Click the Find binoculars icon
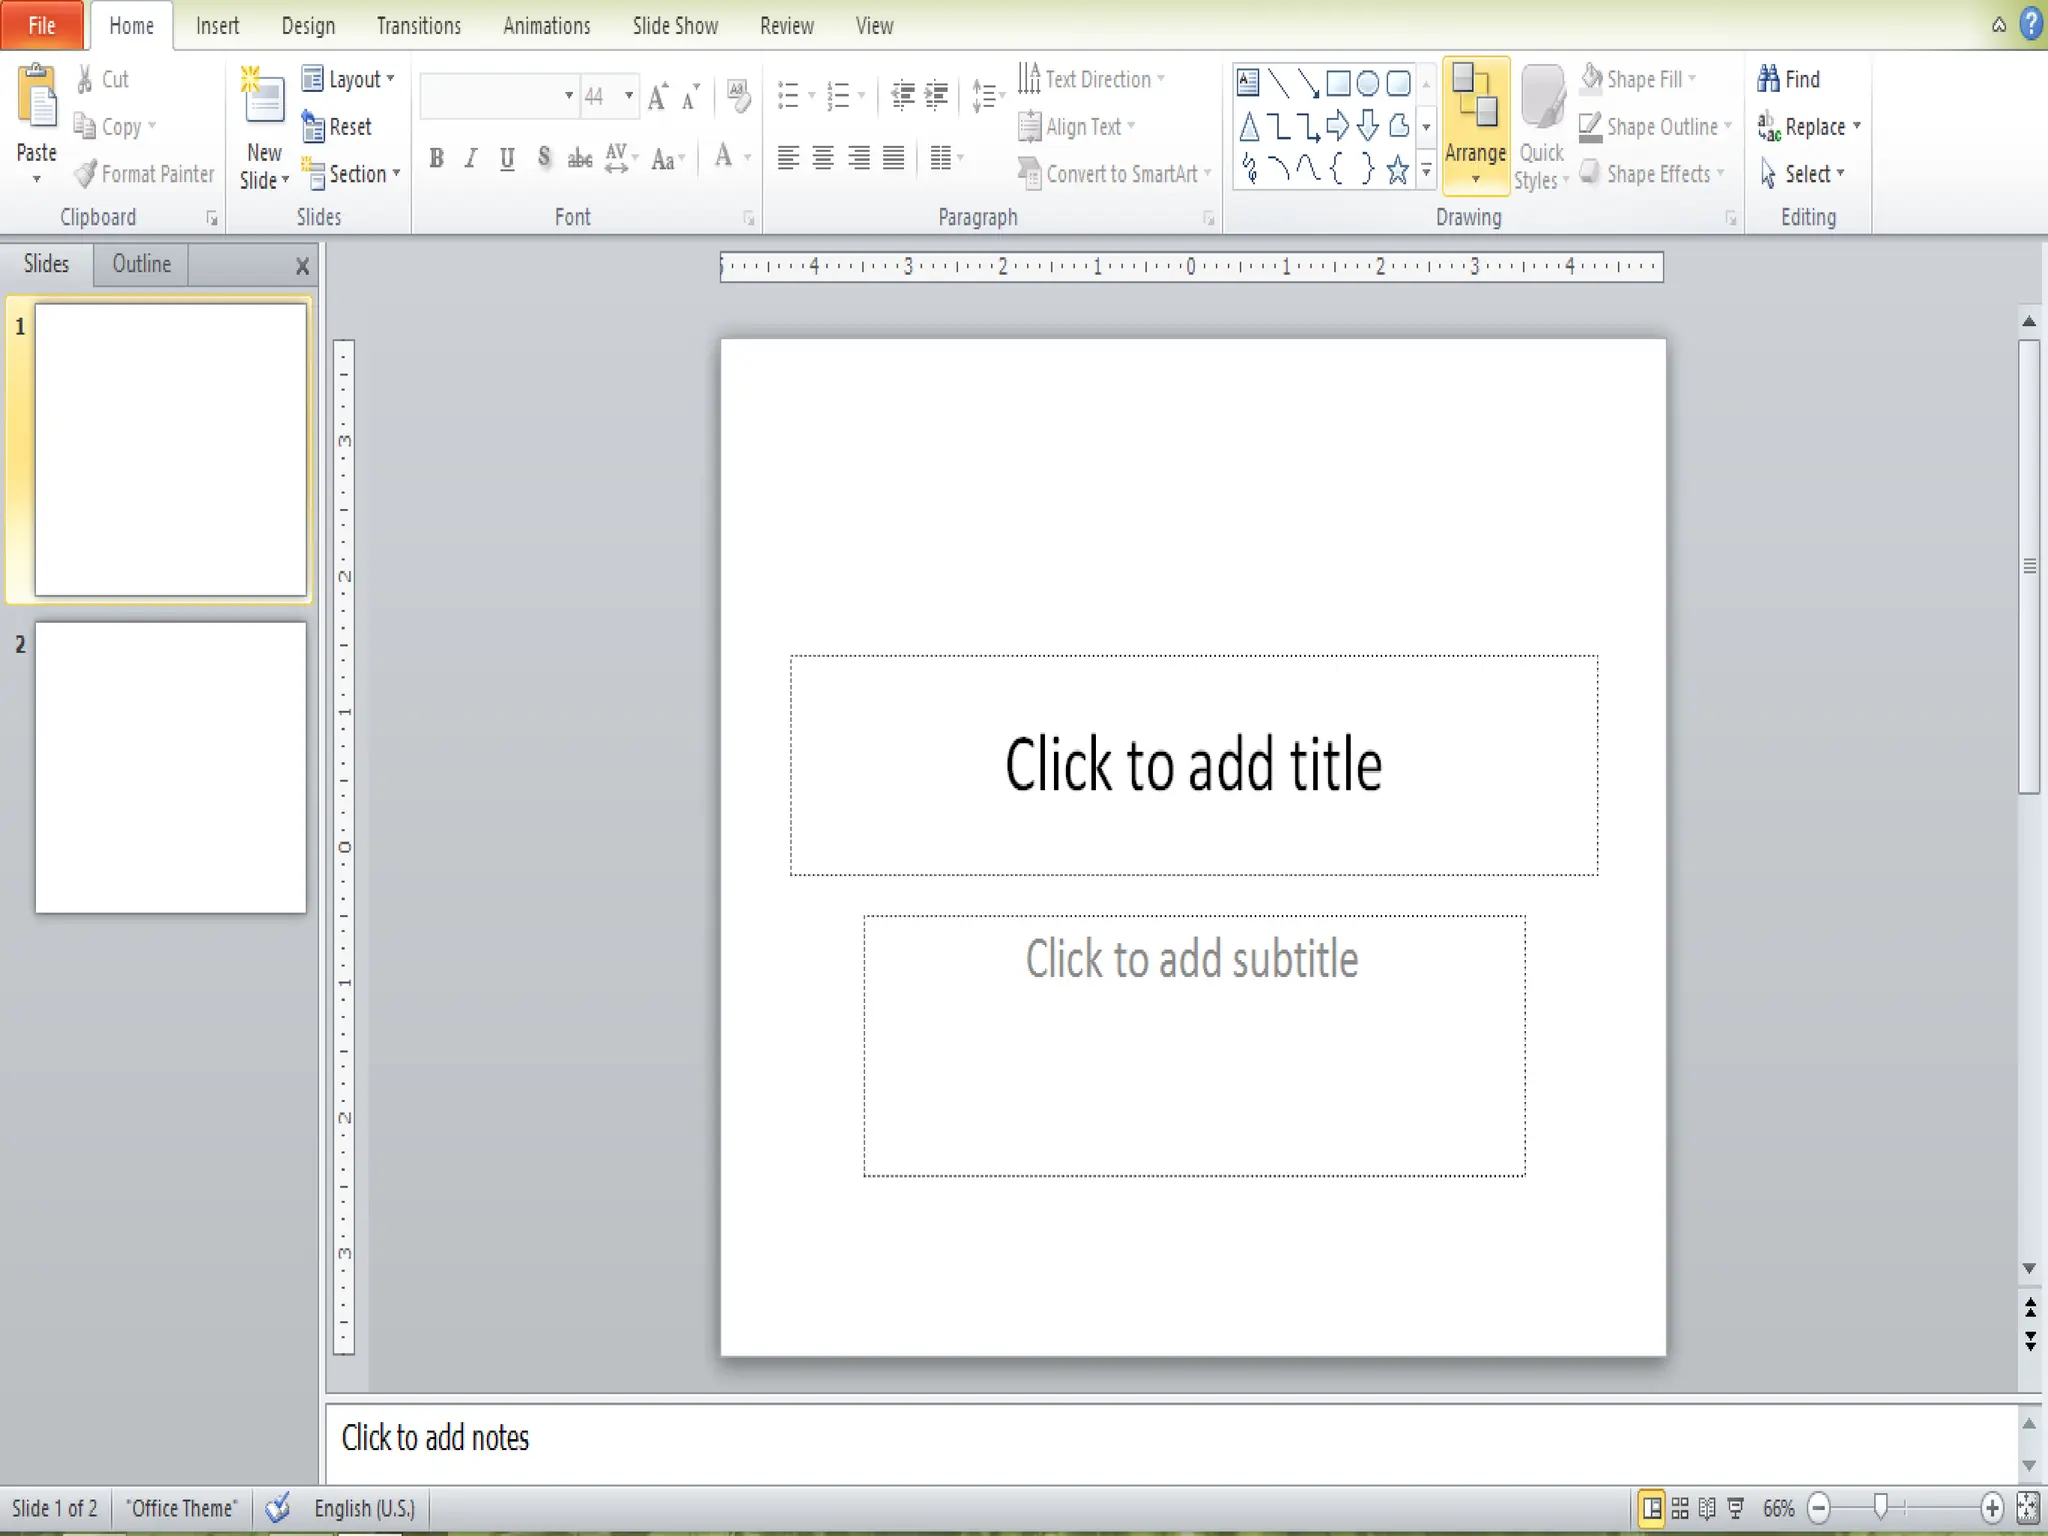 [x=1769, y=79]
